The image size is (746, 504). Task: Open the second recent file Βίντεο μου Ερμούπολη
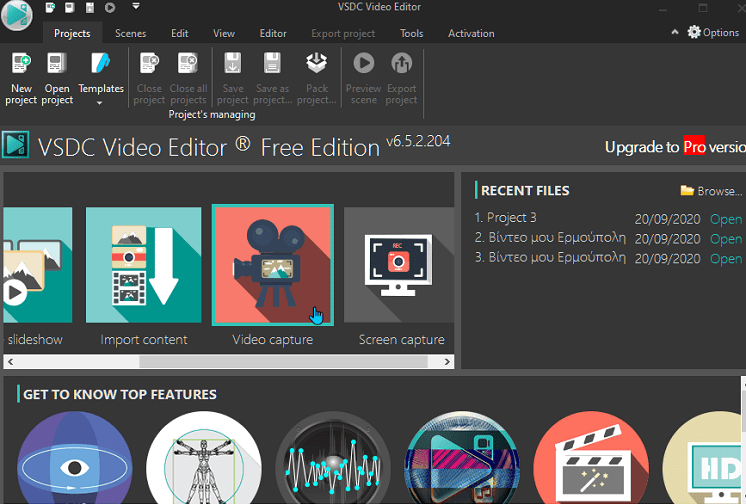point(726,239)
